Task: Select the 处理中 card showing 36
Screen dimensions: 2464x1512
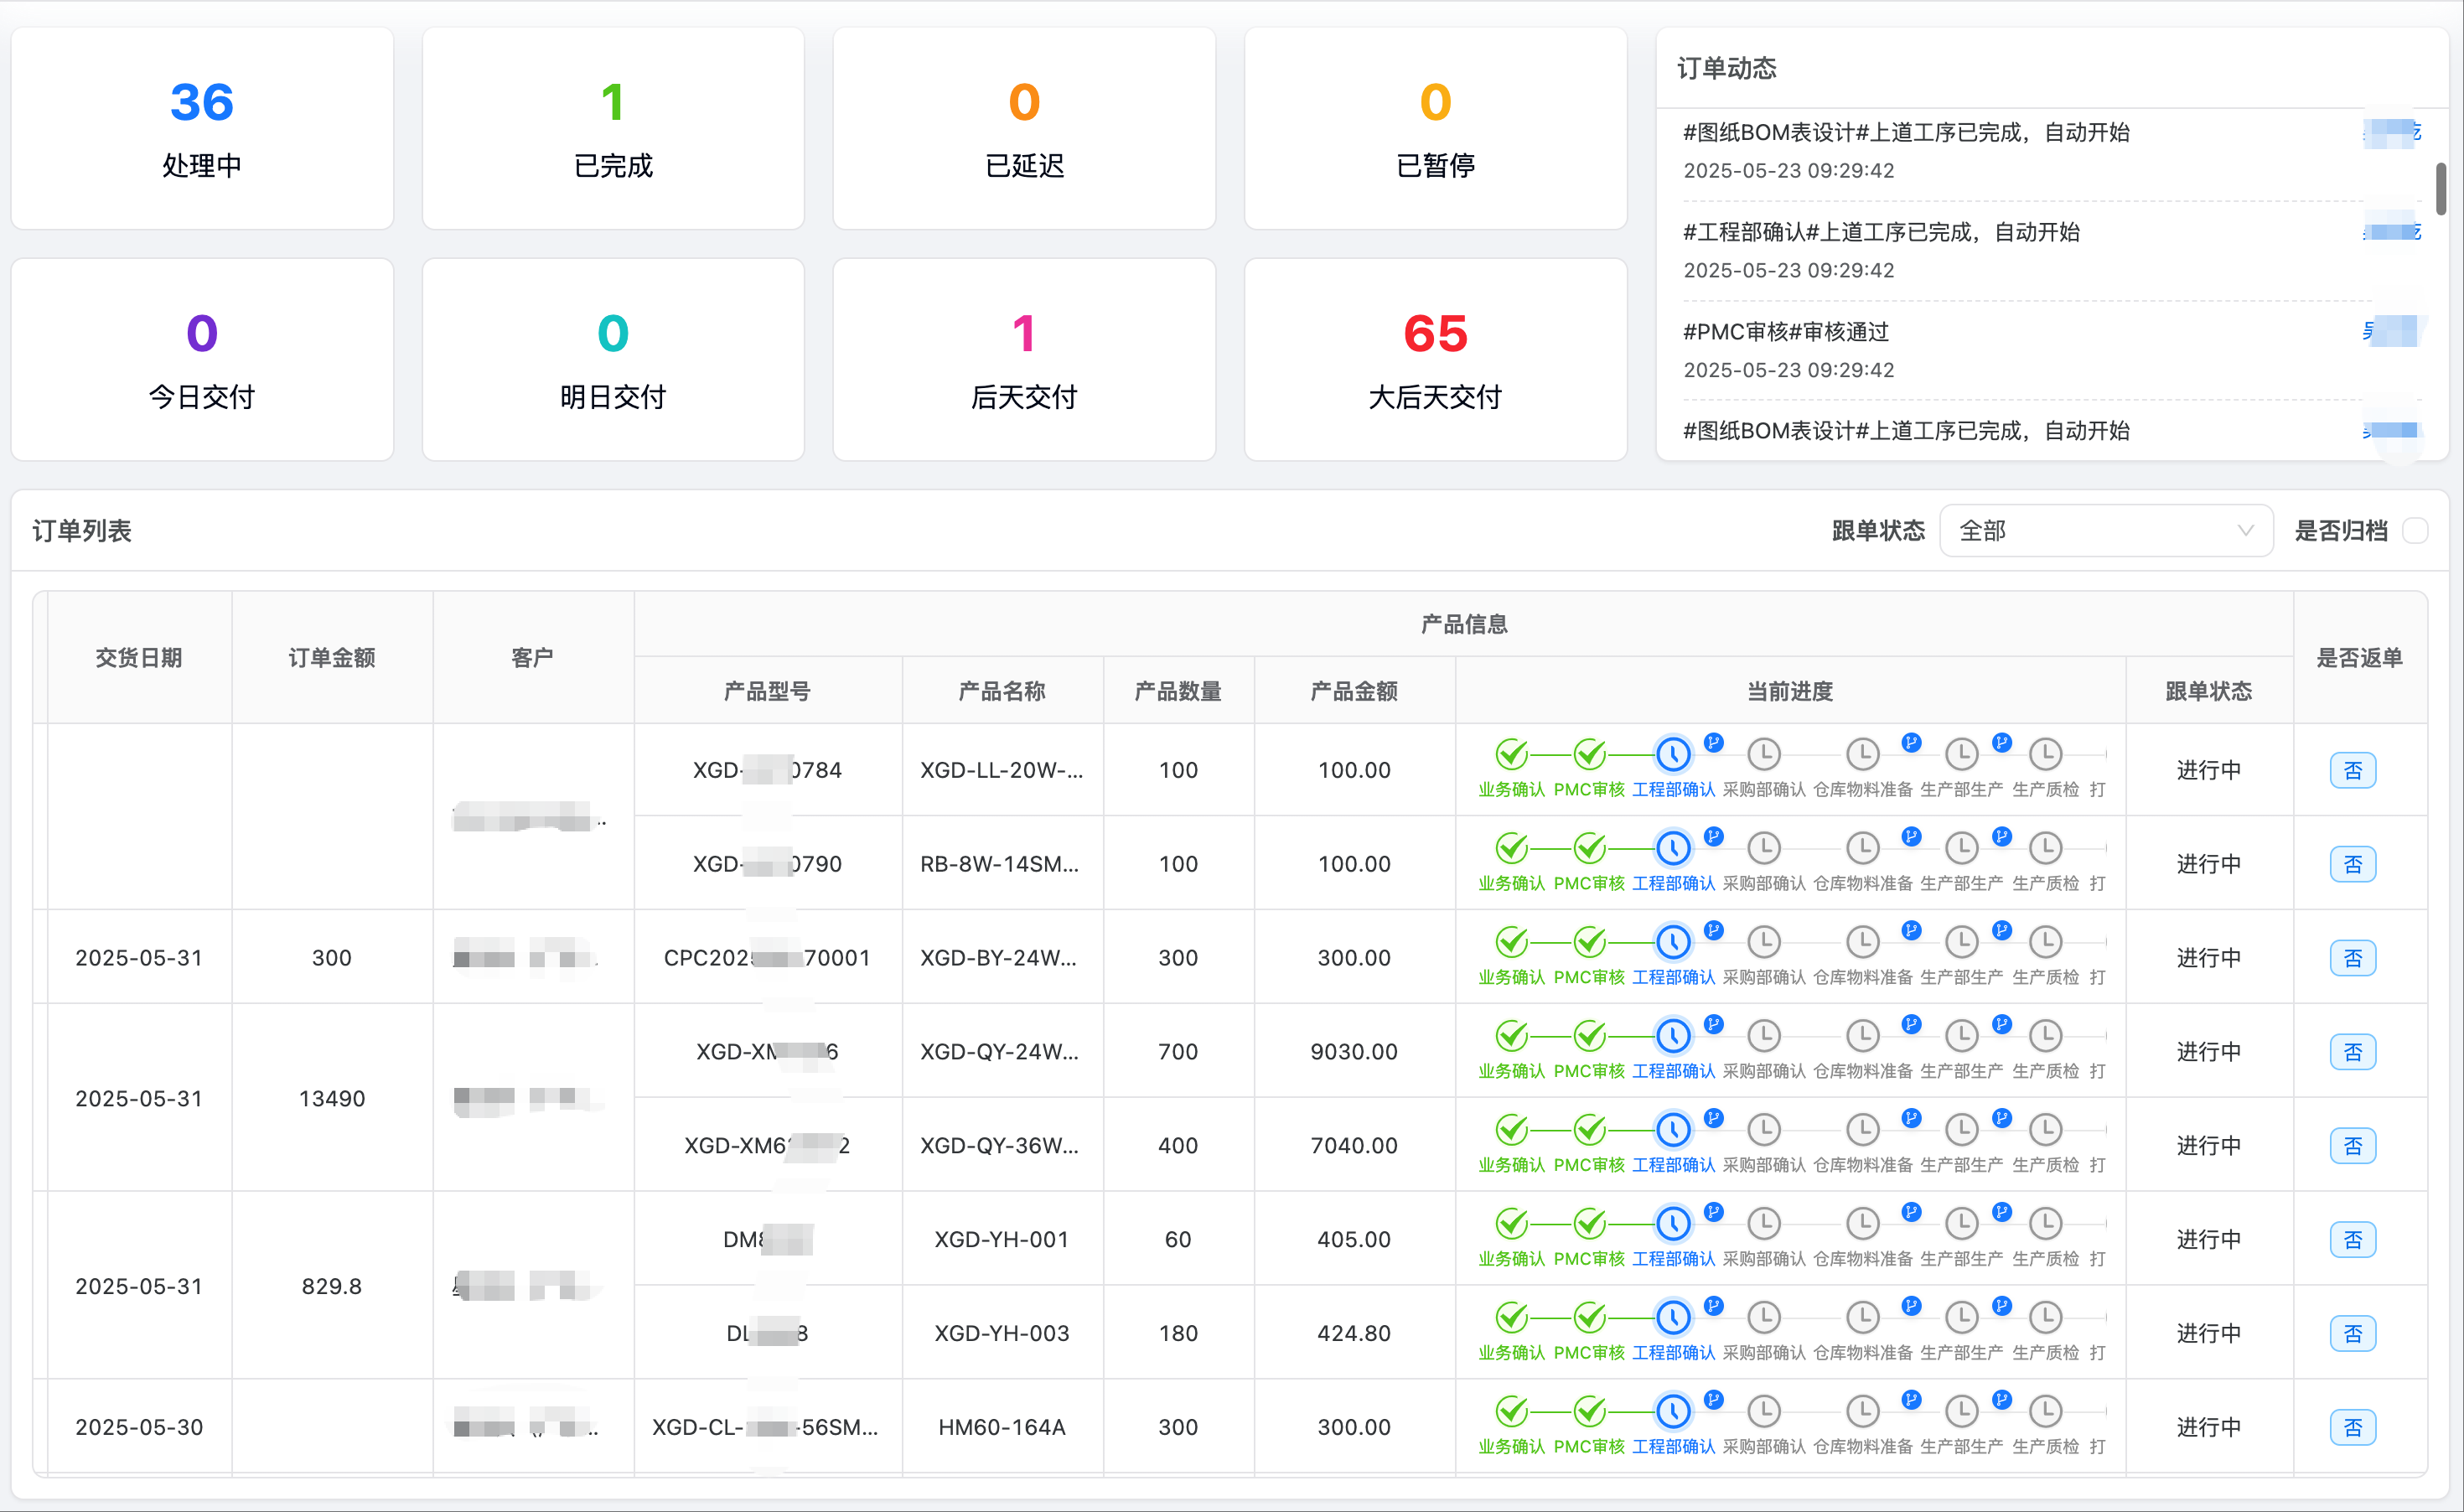Action: pos(202,129)
